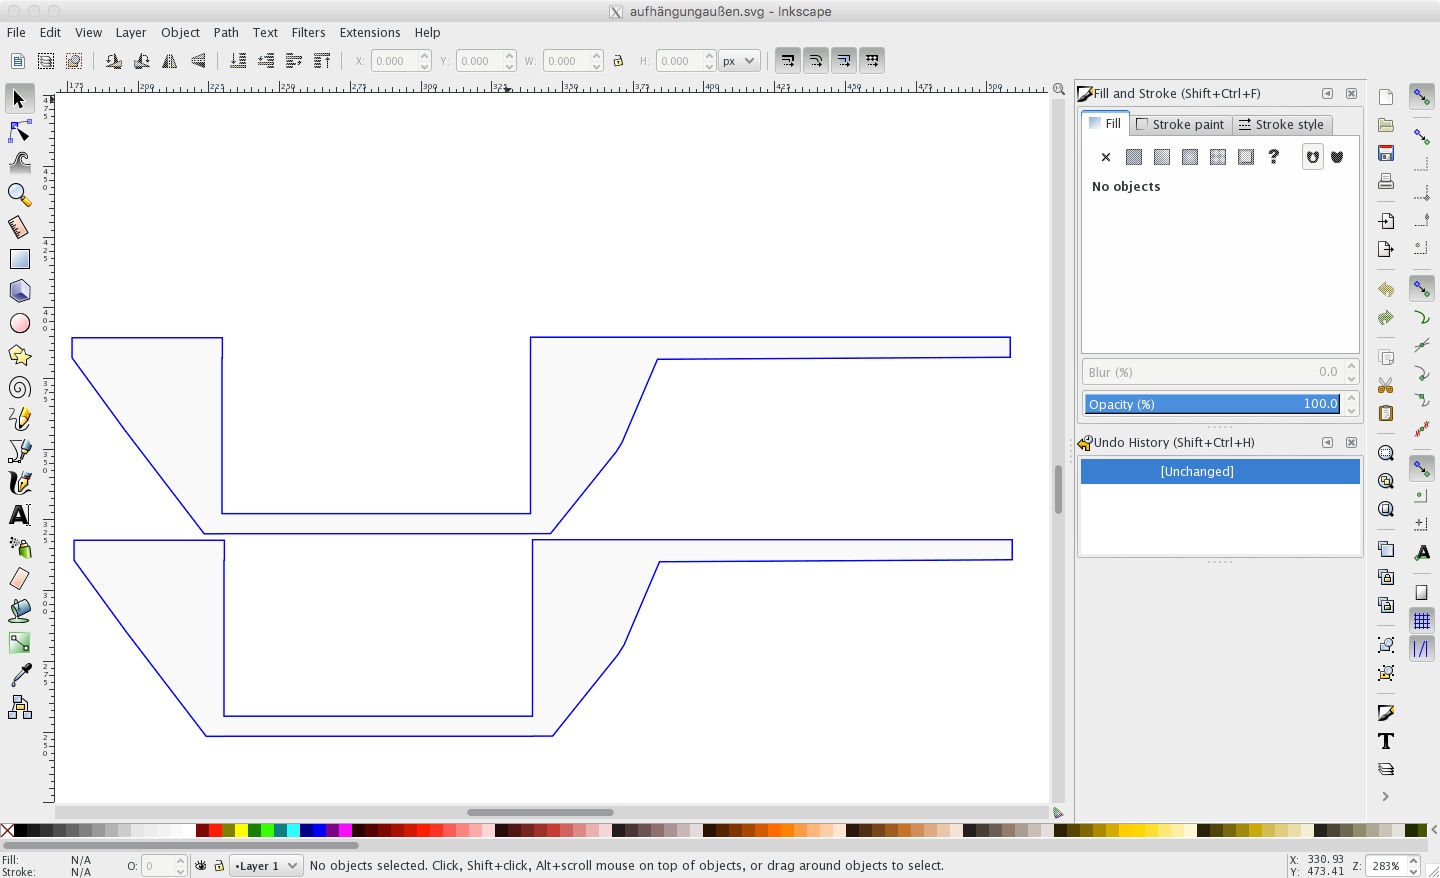The height and width of the screenshot is (878, 1440).
Task: Click the Undo arrow icon
Action: [1386, 289]
